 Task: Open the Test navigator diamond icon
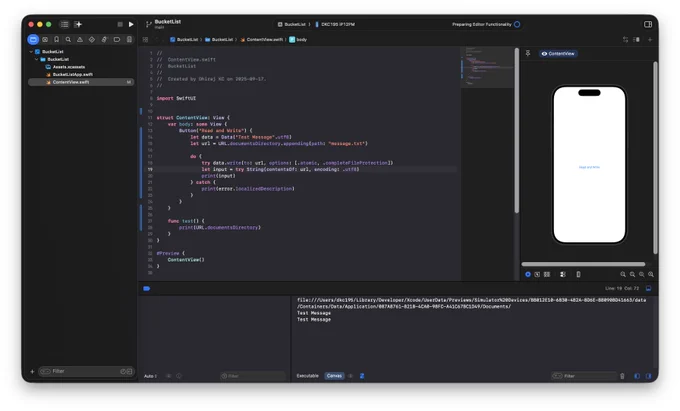pos(92,39)
